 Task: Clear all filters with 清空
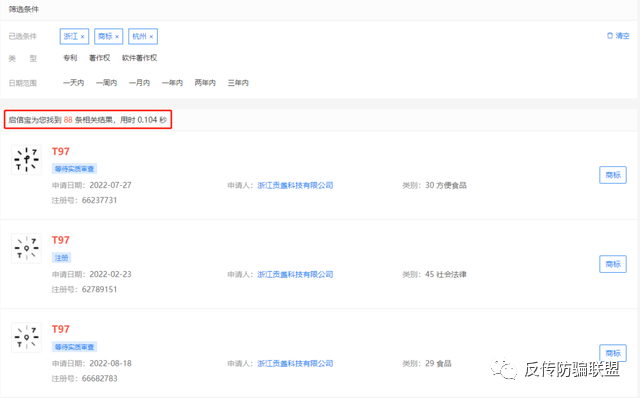click(618, 36)
